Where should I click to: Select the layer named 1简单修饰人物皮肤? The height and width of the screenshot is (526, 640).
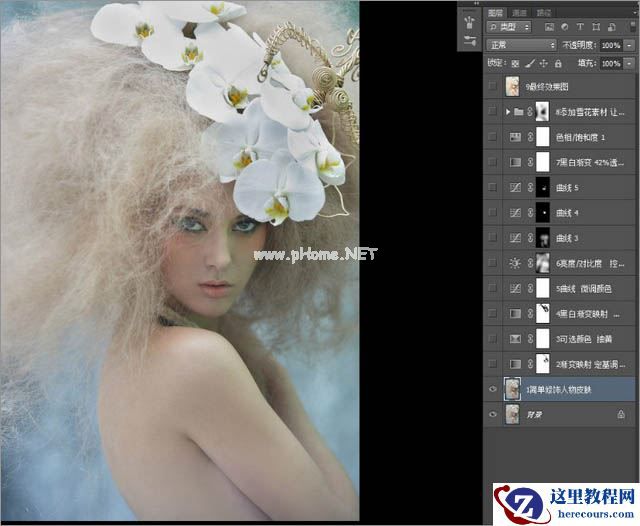(558, 390)
